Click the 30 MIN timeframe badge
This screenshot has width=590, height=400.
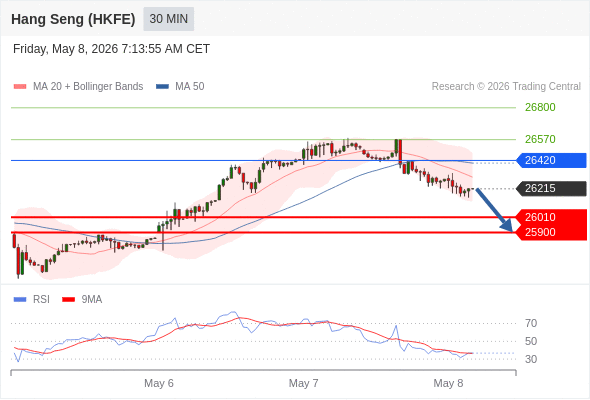(x=169, y=19)
